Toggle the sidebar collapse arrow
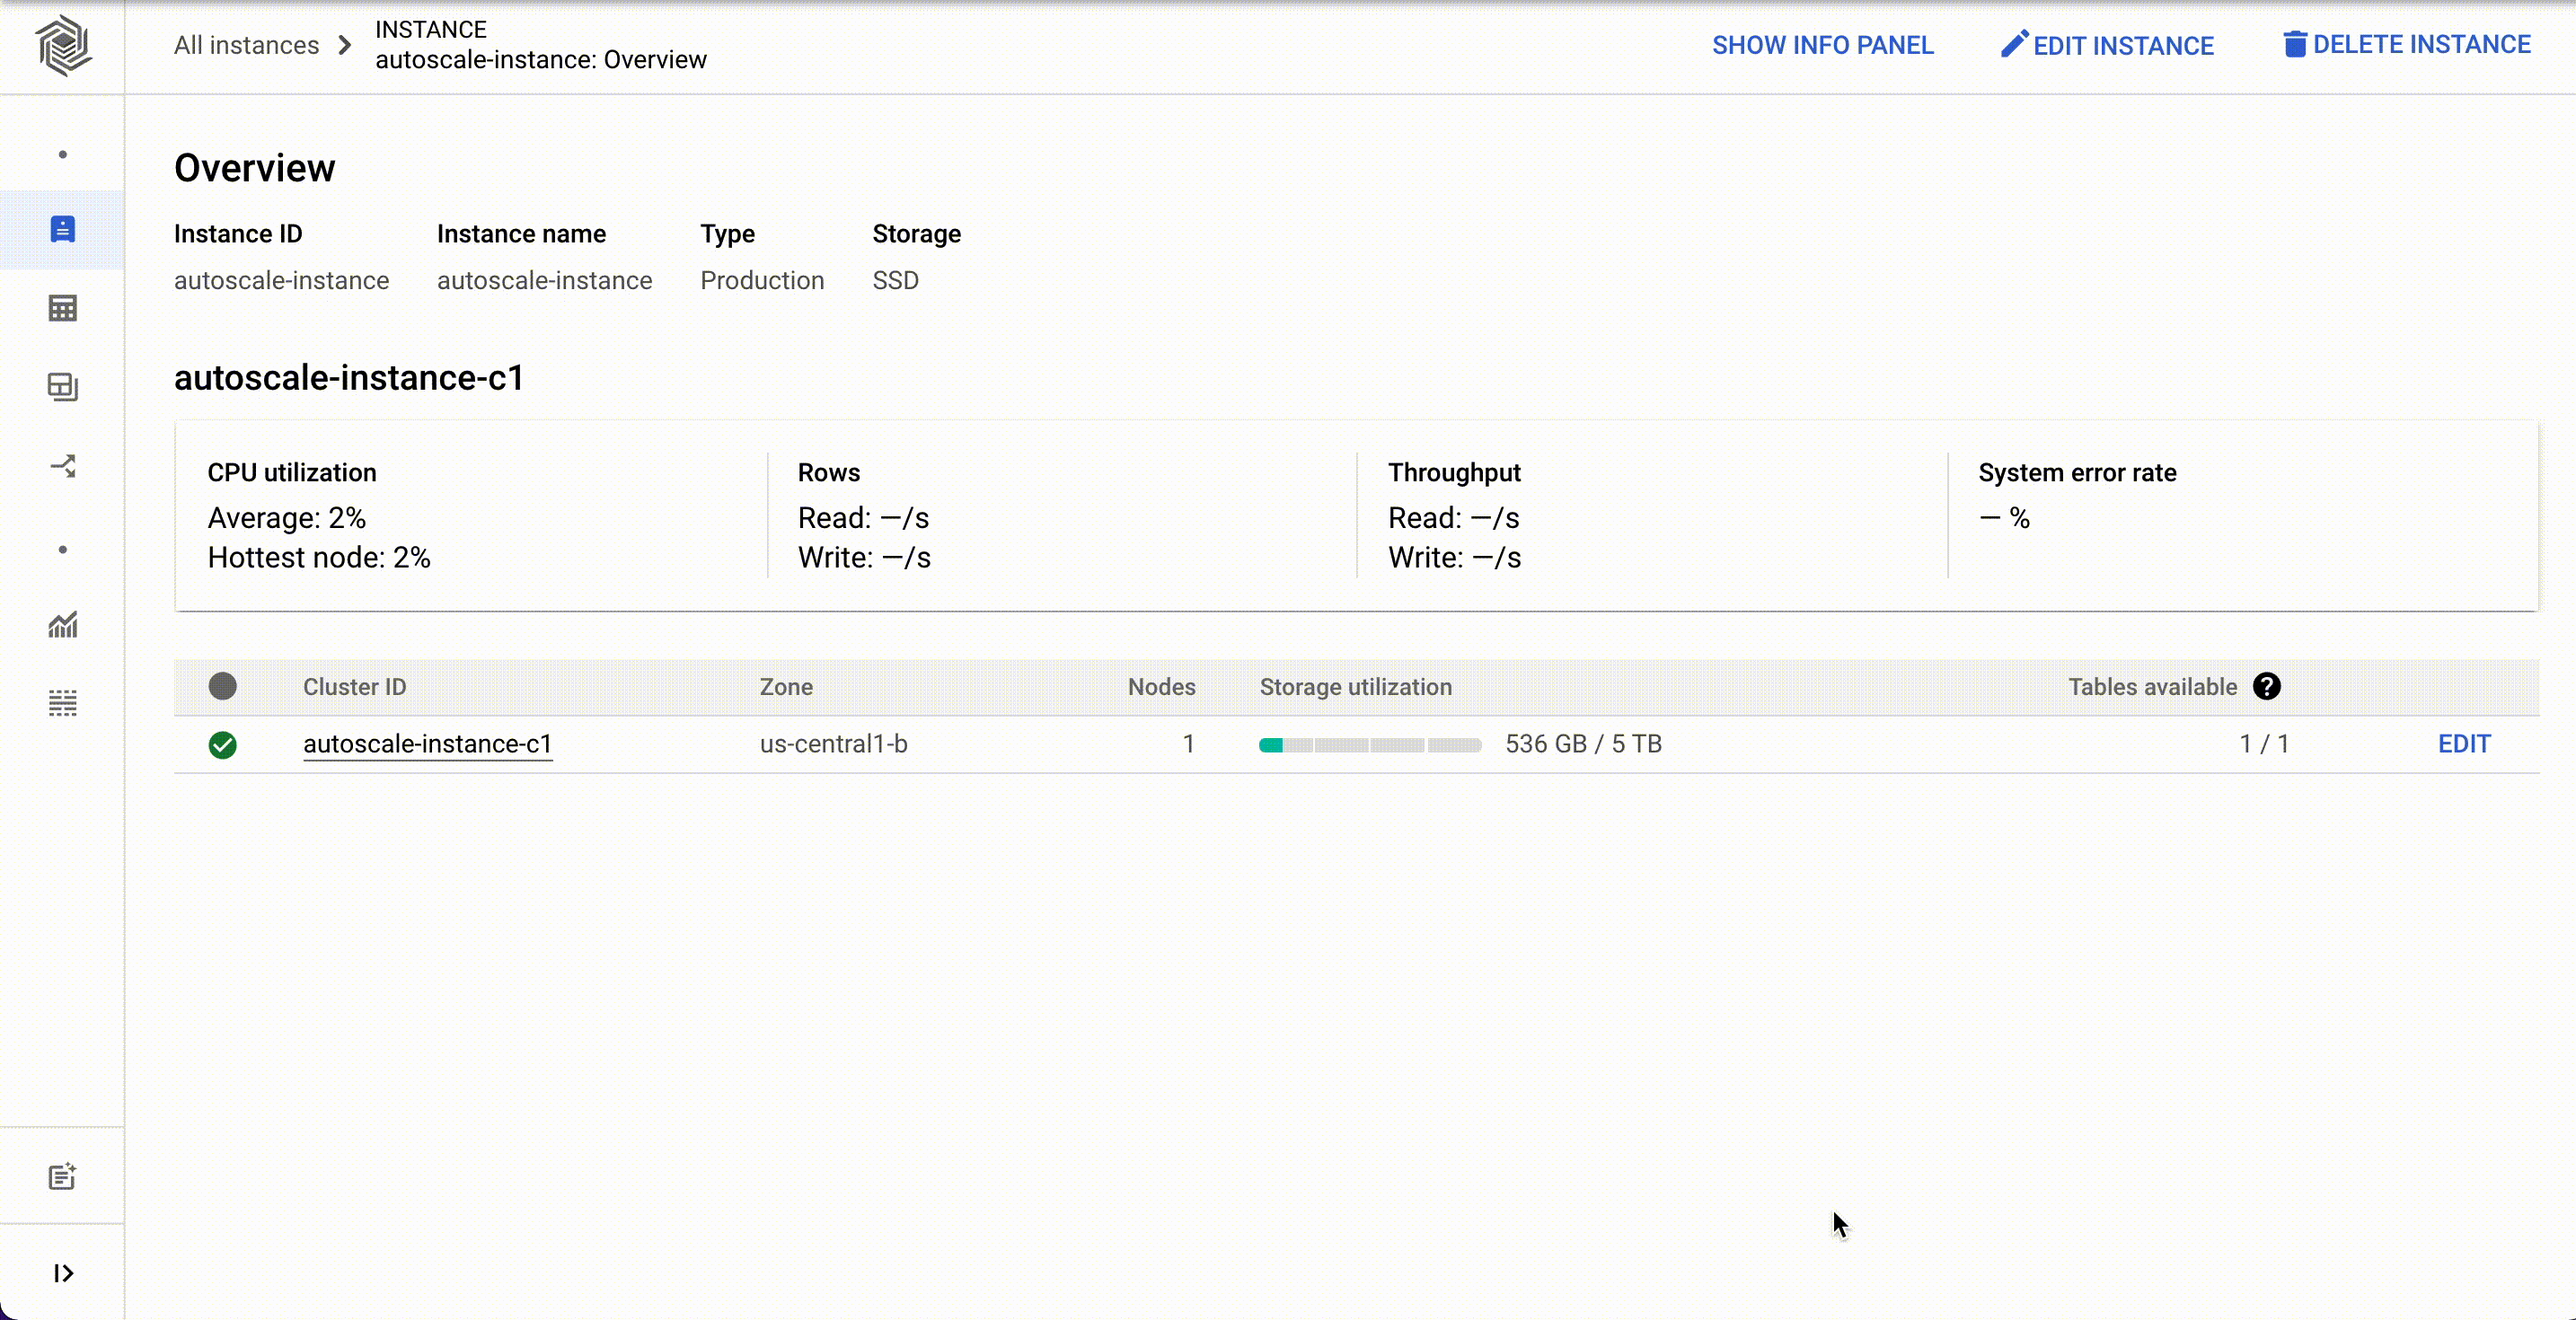The height and width of the screenshot is (1320, 2576). click(x=62, y=1273)
